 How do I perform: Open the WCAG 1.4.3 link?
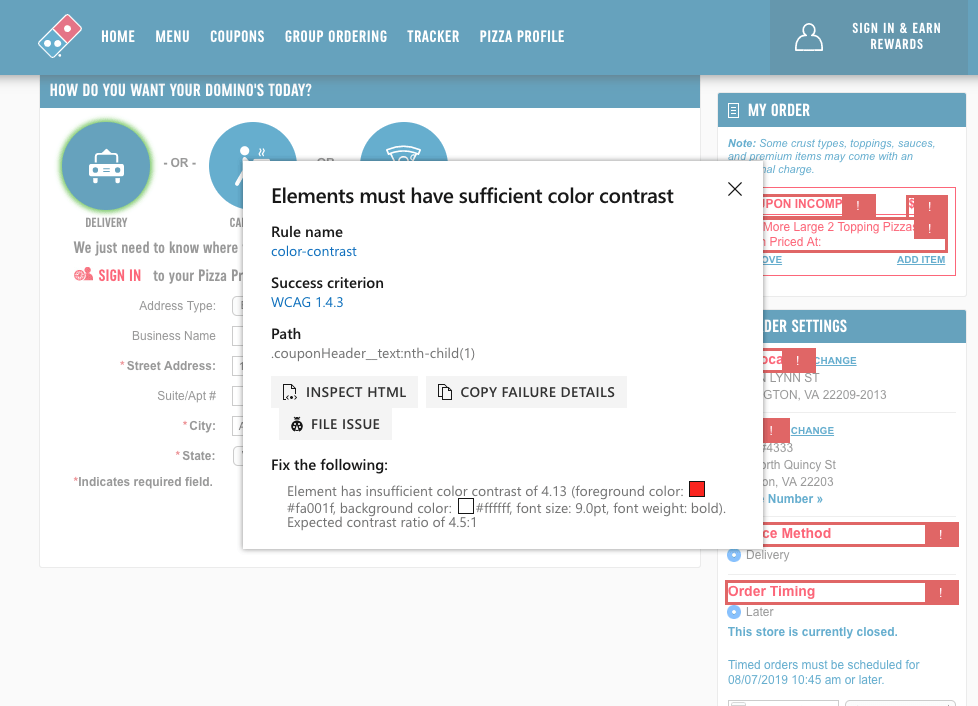coord(307,302)
